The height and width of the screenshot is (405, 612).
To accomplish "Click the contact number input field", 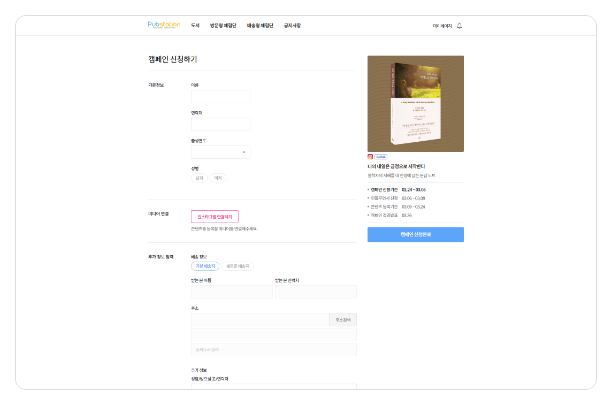I will click(x=220, y=124).
